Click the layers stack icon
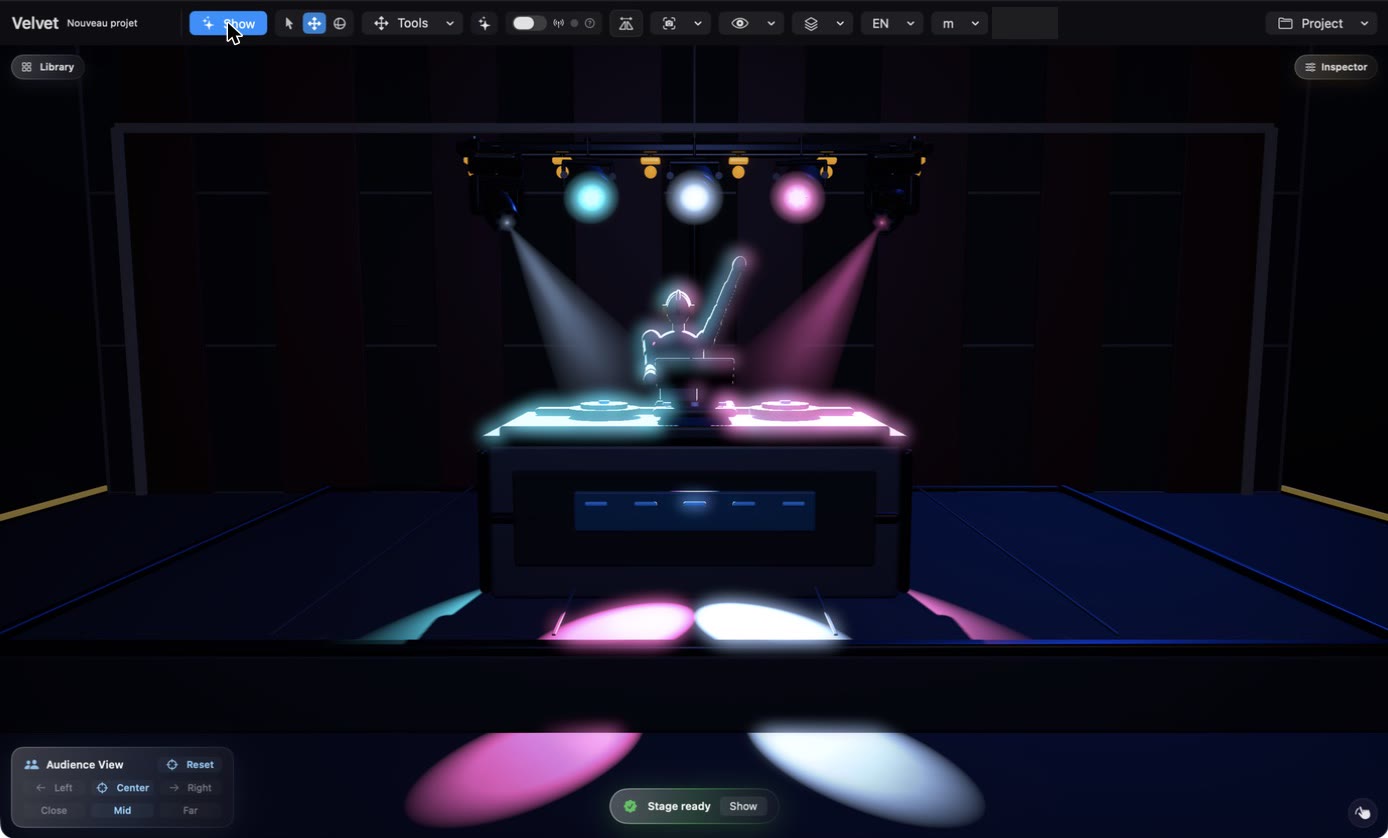Viewport: 1388px width, 838px height. (x=811, y=23)
